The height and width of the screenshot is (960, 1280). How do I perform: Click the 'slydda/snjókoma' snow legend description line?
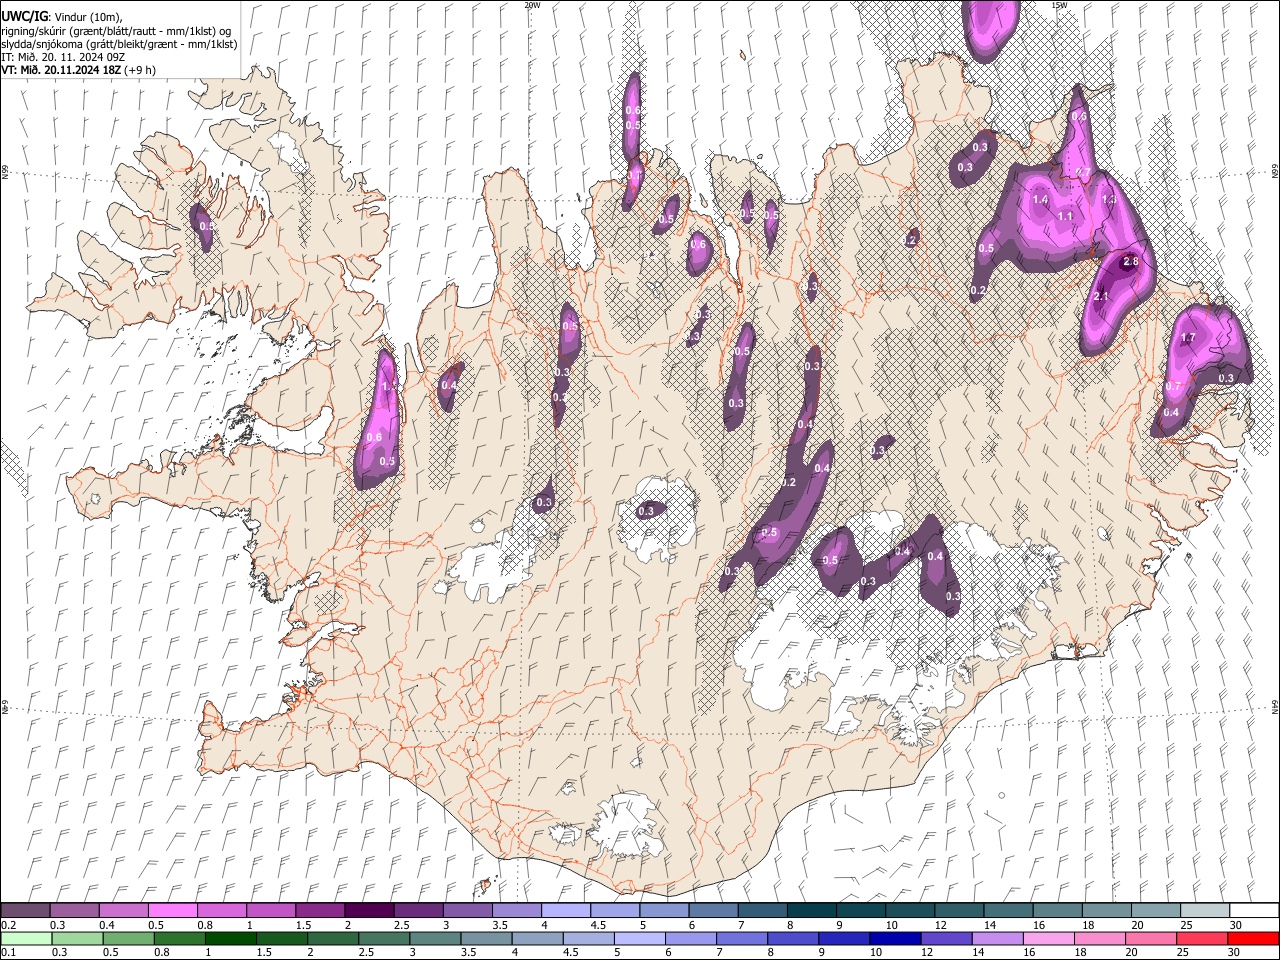119,44
